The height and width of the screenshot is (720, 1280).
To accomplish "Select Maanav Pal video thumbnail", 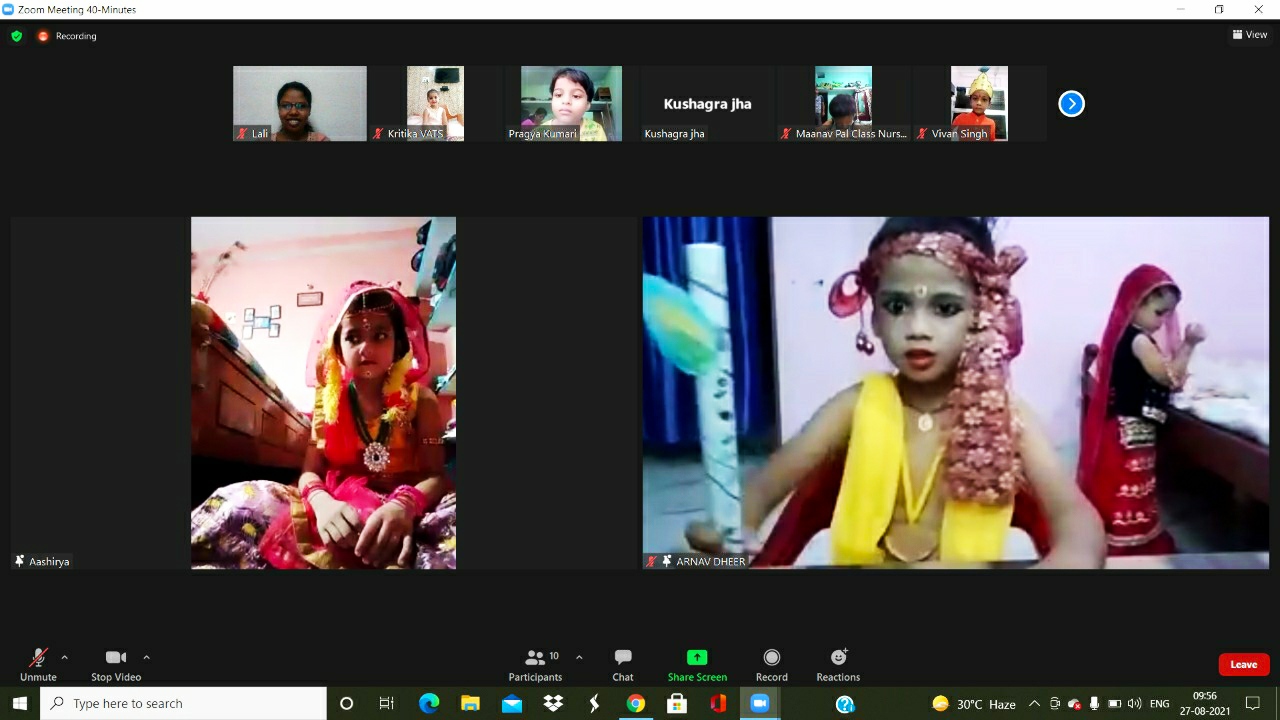I will pyautogui.click(x=843, y=103).
